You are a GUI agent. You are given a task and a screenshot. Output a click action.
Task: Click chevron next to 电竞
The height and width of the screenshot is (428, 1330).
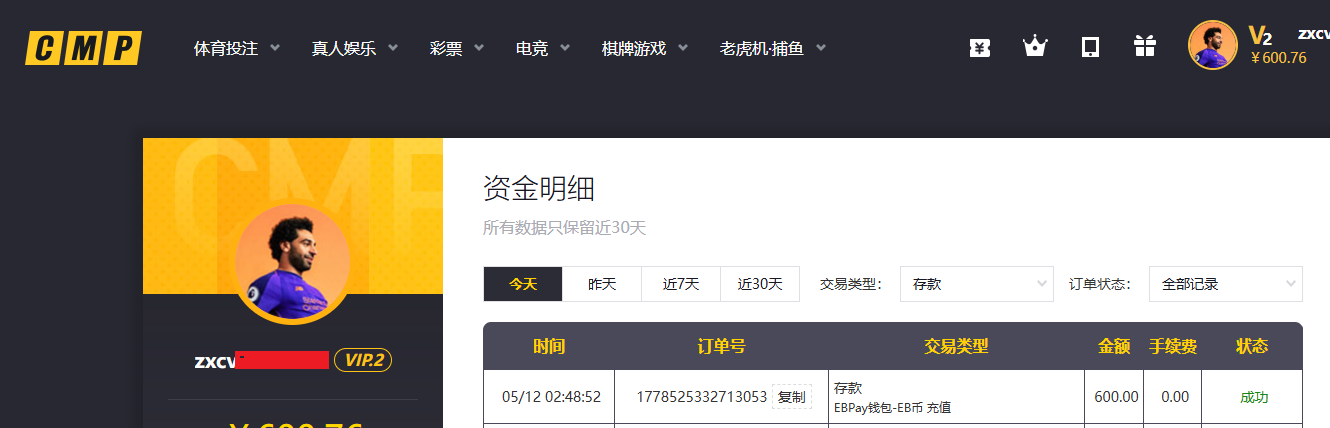tap(565, 47)
